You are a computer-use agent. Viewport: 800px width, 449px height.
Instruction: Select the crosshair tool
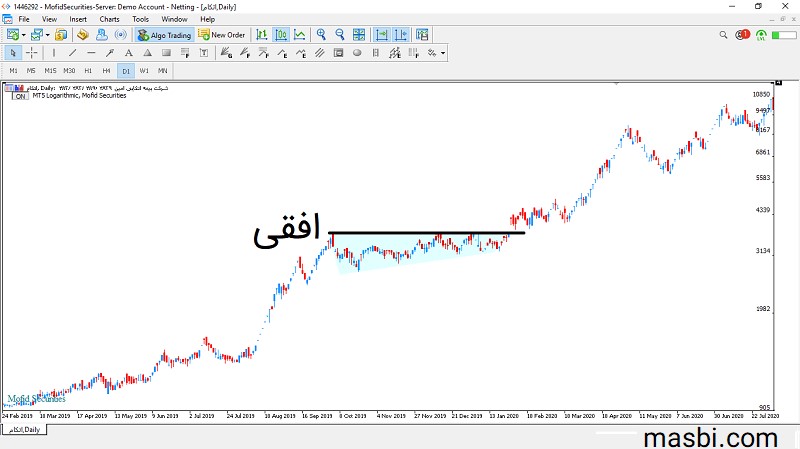[x=32, y=52]
